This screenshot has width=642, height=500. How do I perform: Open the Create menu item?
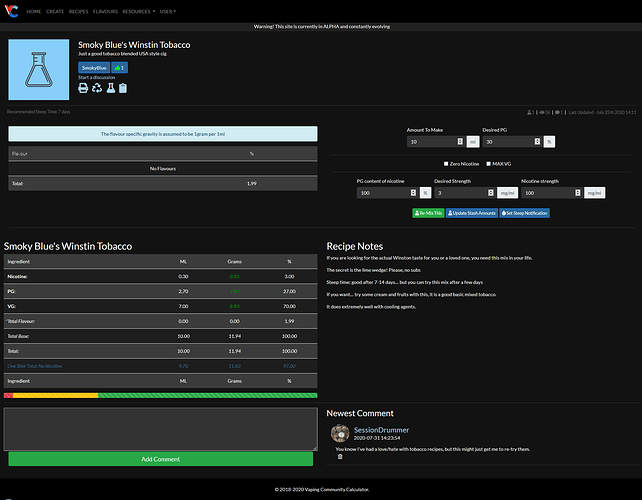55,11
